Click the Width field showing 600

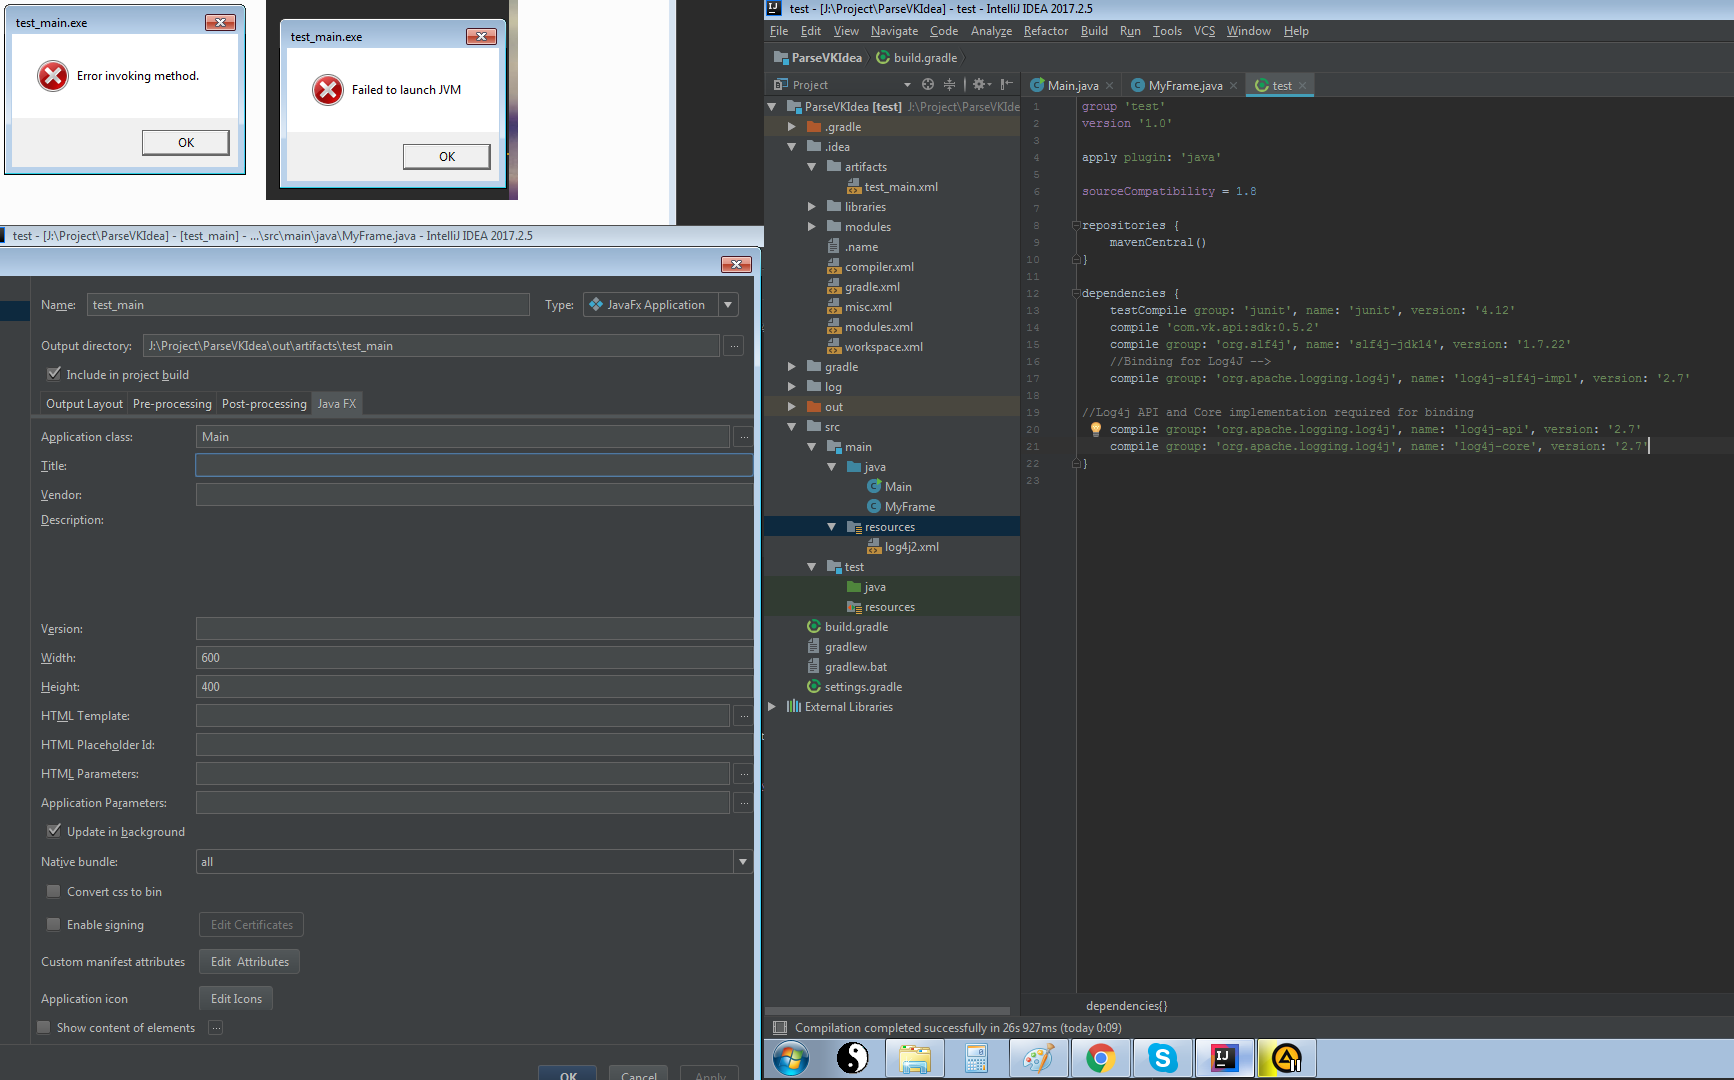coord(474,657)
